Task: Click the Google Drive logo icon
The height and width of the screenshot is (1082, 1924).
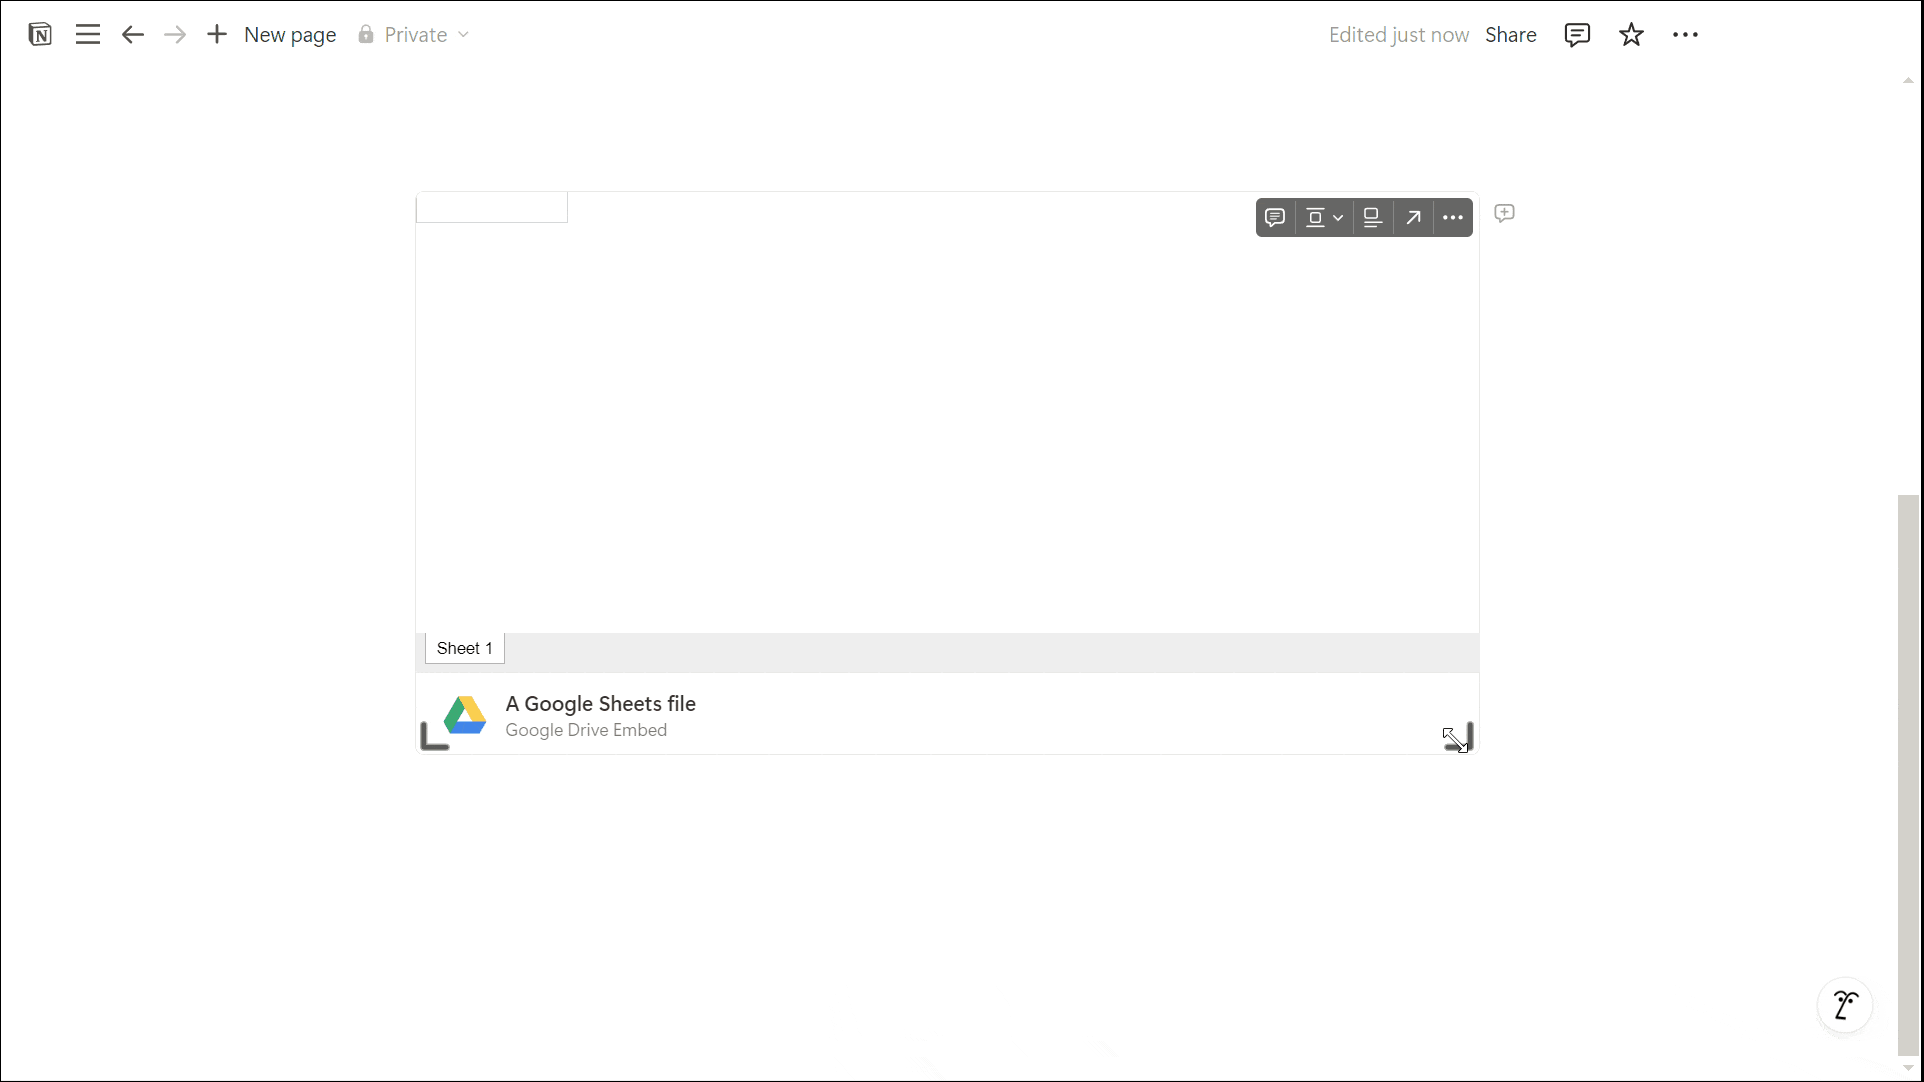Action: point(465,715)
